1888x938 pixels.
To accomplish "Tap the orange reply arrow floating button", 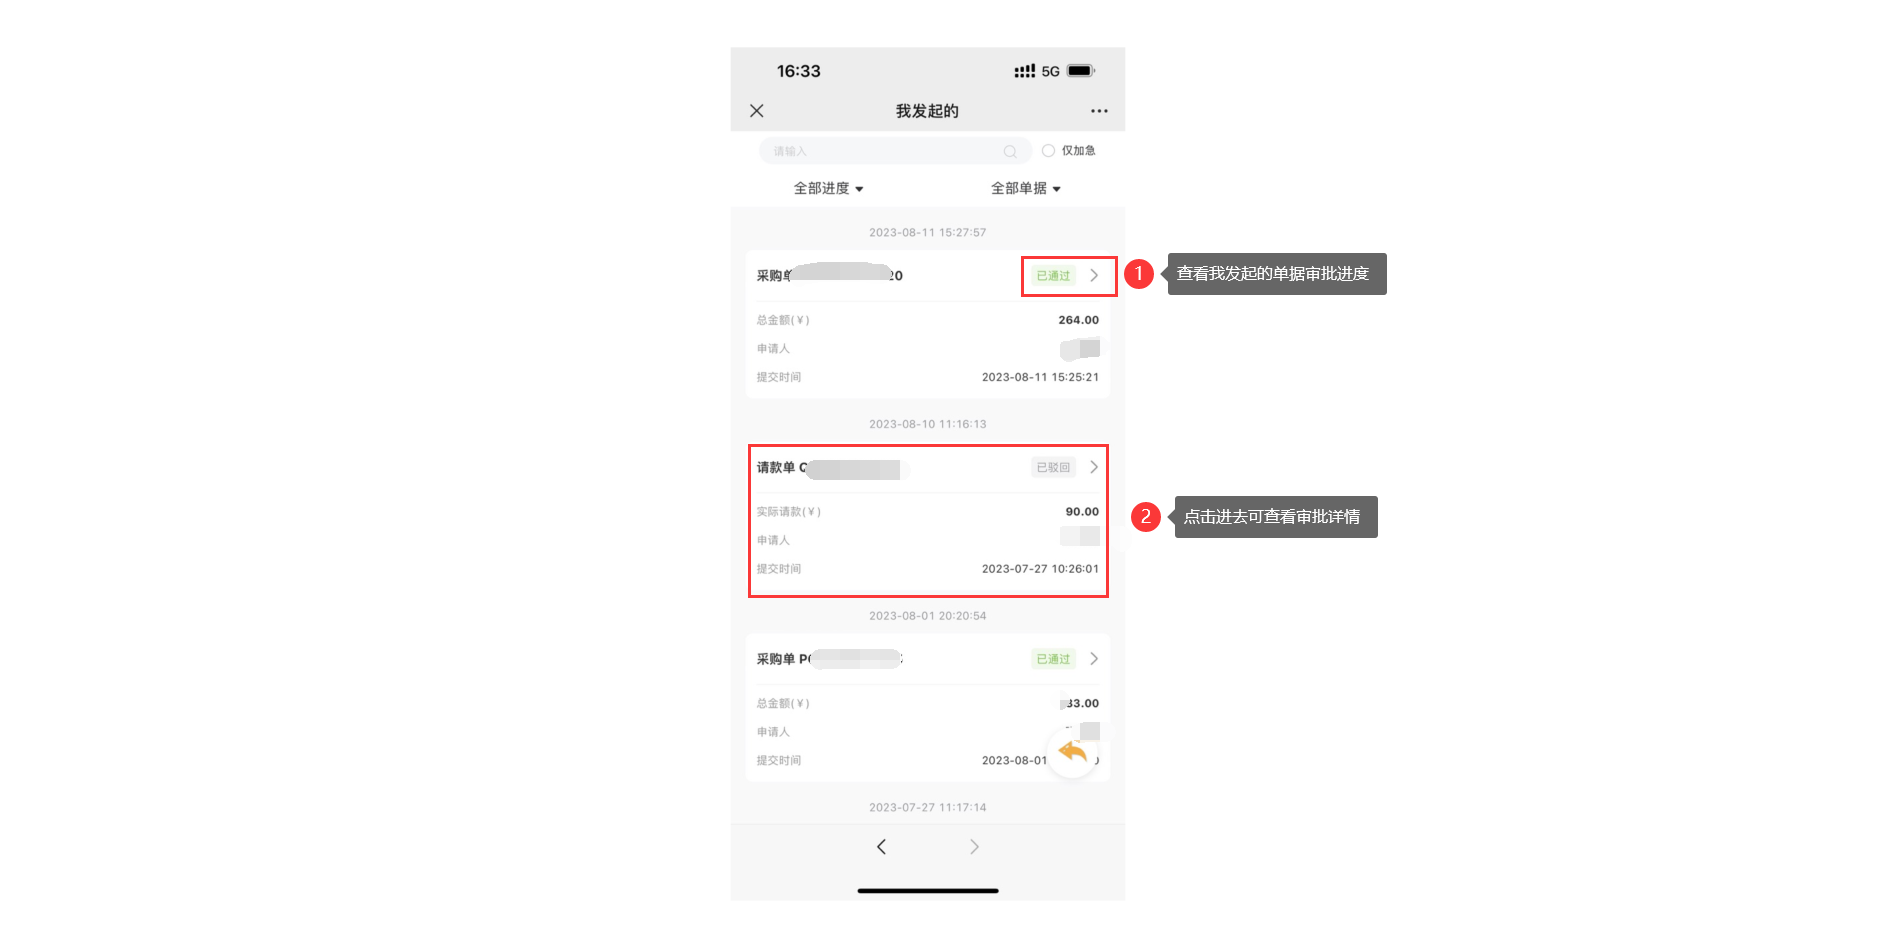I will pos(1072,752).
